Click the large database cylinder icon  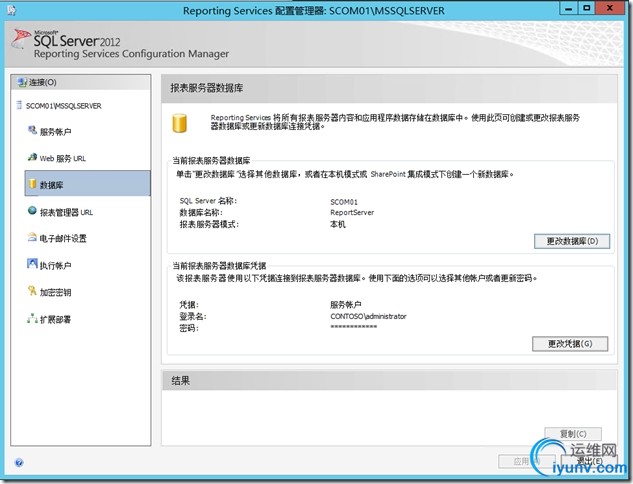pyautogui.click(x=180, y=123)
